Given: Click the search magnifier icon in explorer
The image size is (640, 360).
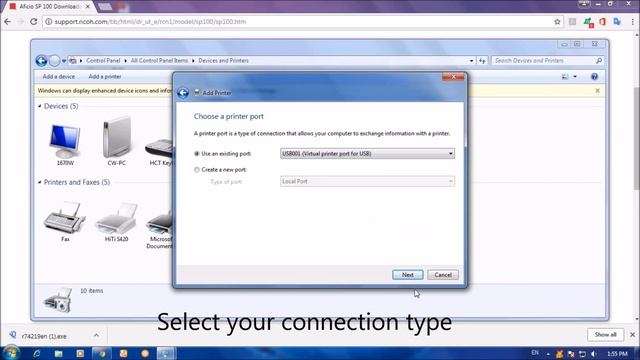Looking at the screenshot, I should (x=599, y=61).
